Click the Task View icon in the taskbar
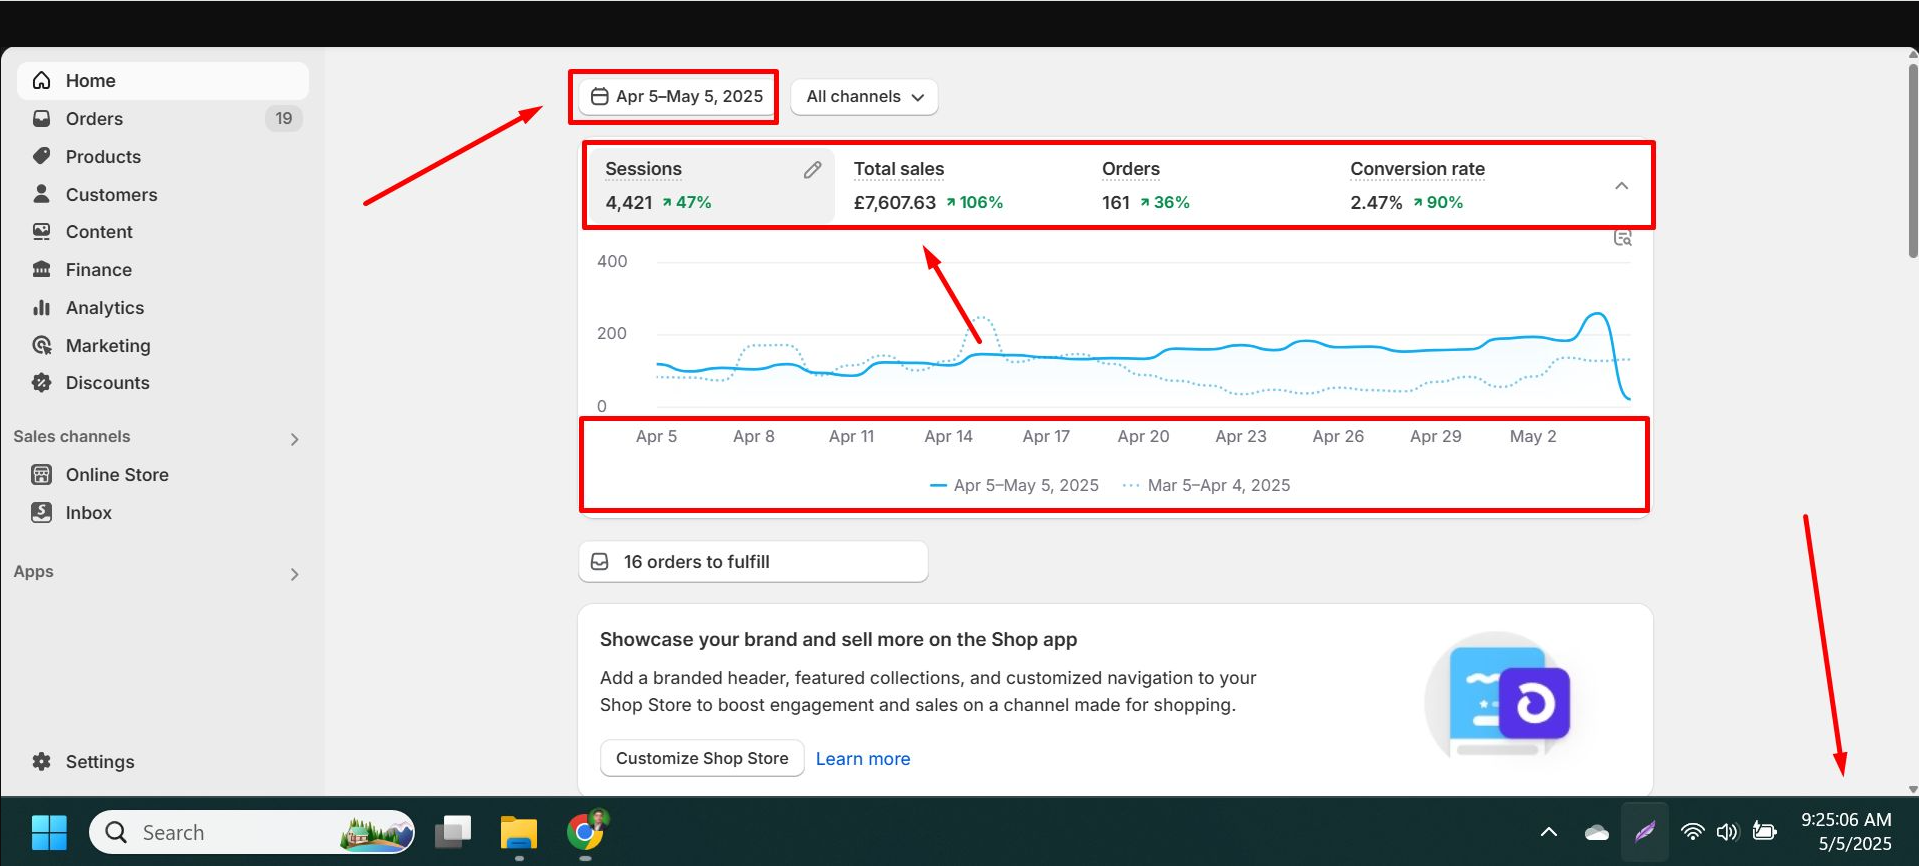Screen dimensions: 1919x866 [x=453, y=832]
